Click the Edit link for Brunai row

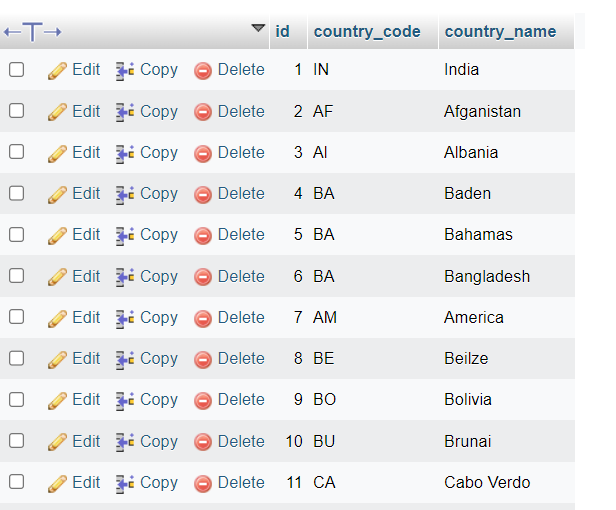(x=86, y=441)
